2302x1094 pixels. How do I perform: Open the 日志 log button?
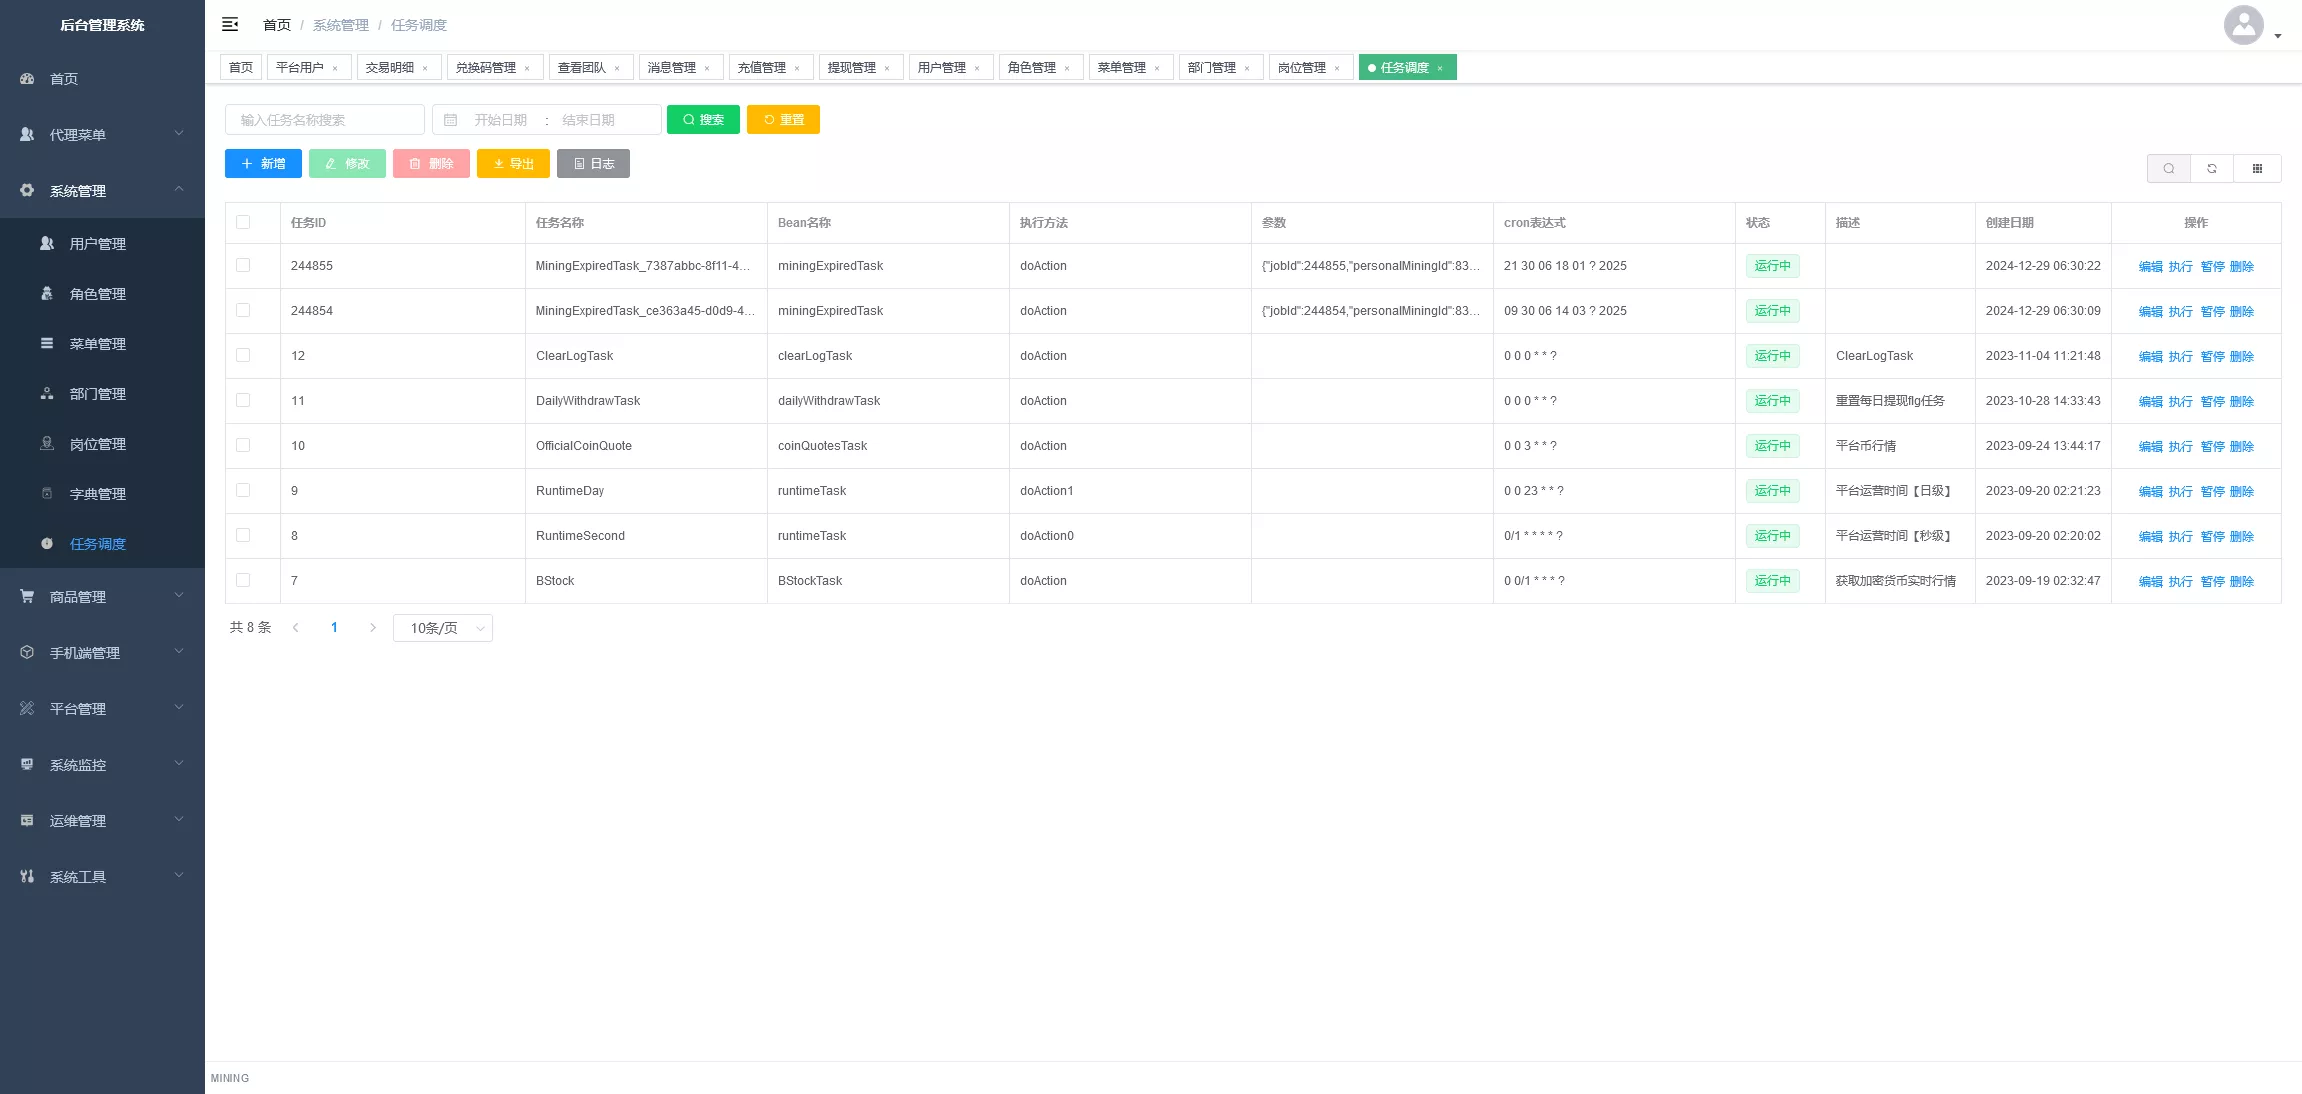593,164
